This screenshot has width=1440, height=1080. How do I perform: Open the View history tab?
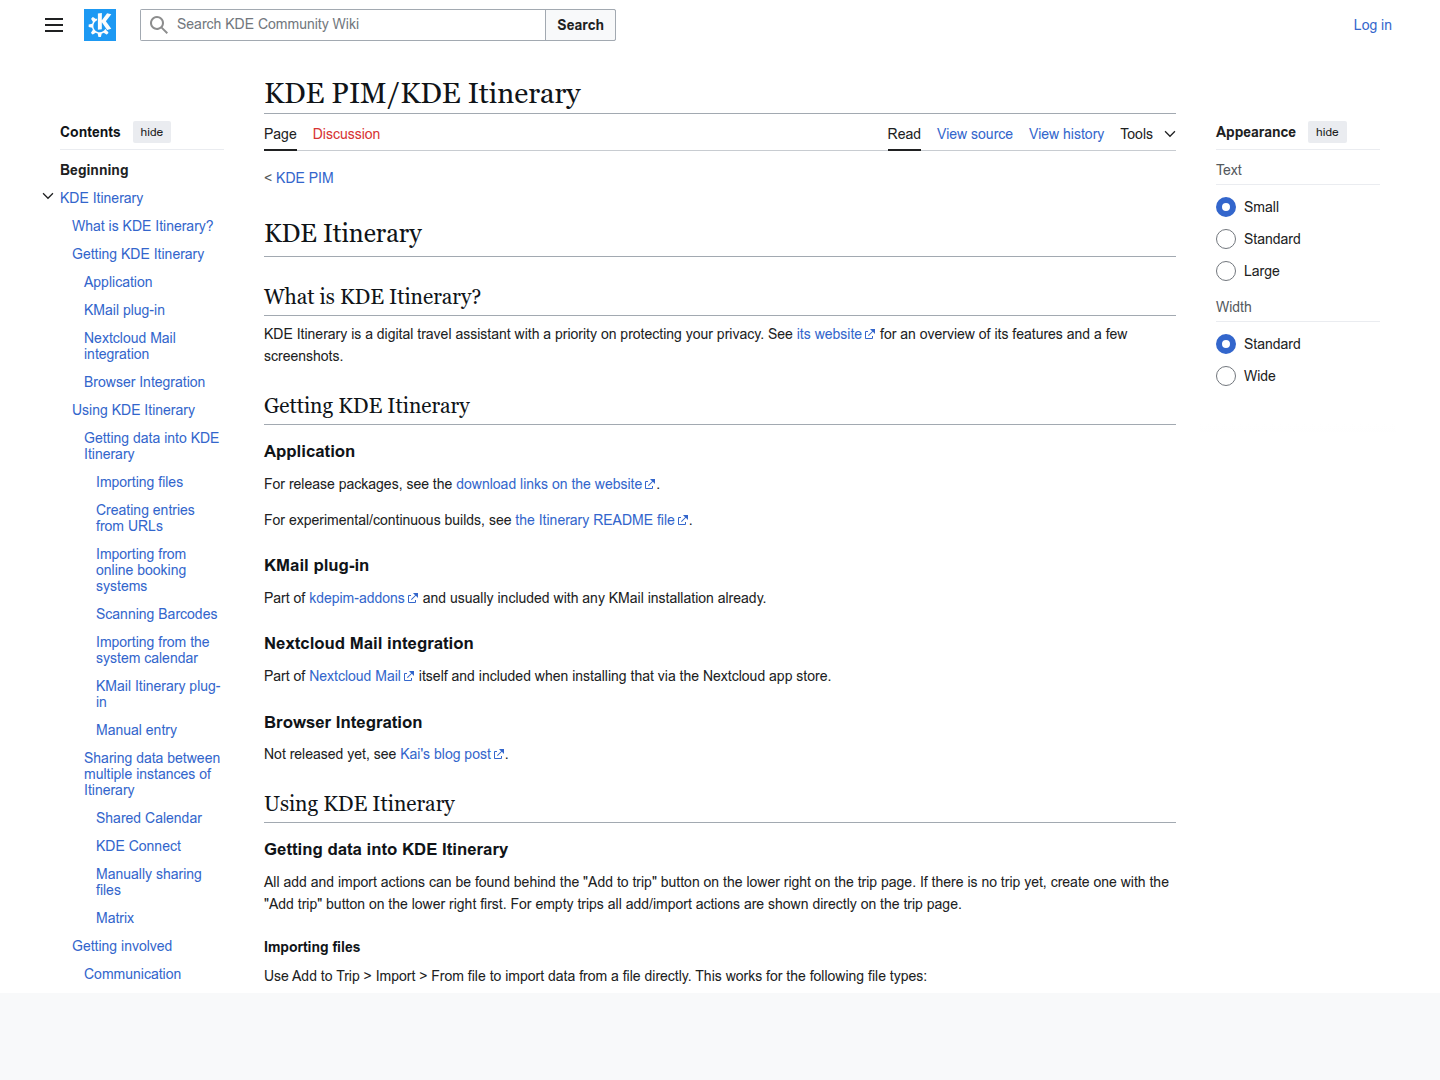1066,134
